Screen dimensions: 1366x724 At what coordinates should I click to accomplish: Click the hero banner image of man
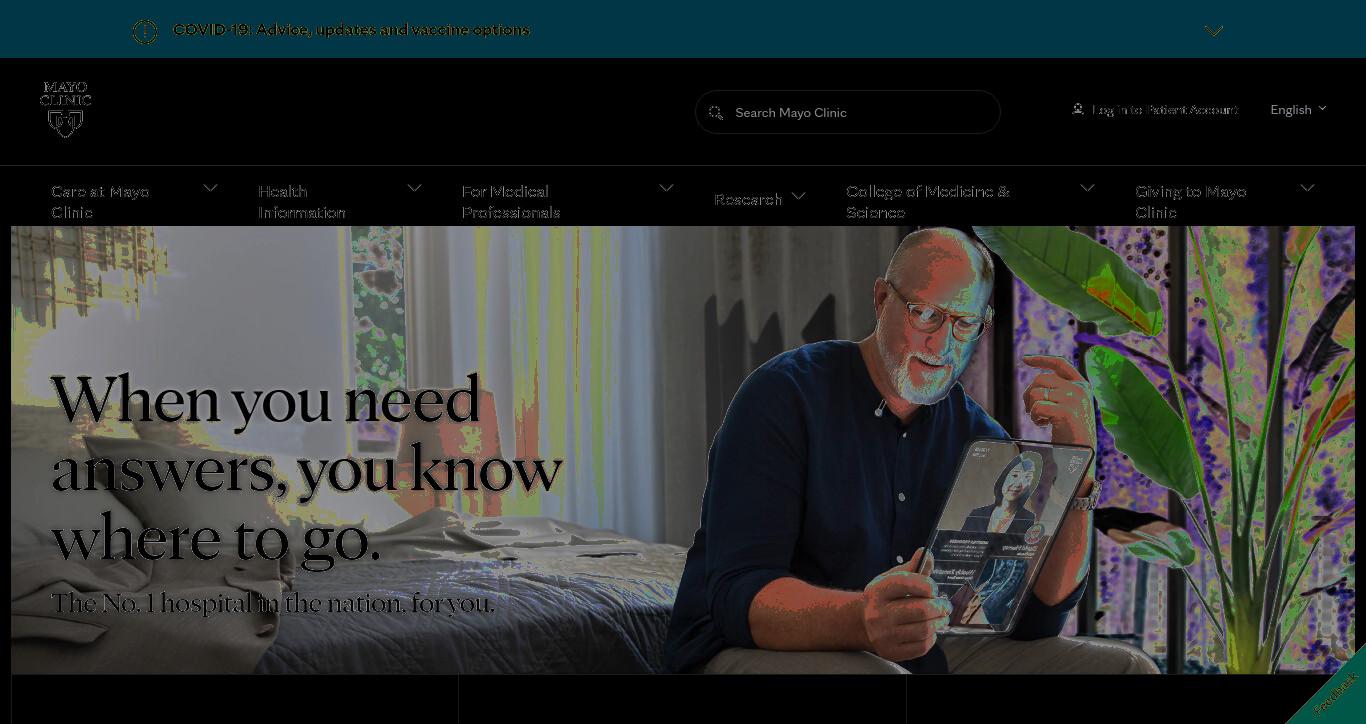[x=683, y=450]
